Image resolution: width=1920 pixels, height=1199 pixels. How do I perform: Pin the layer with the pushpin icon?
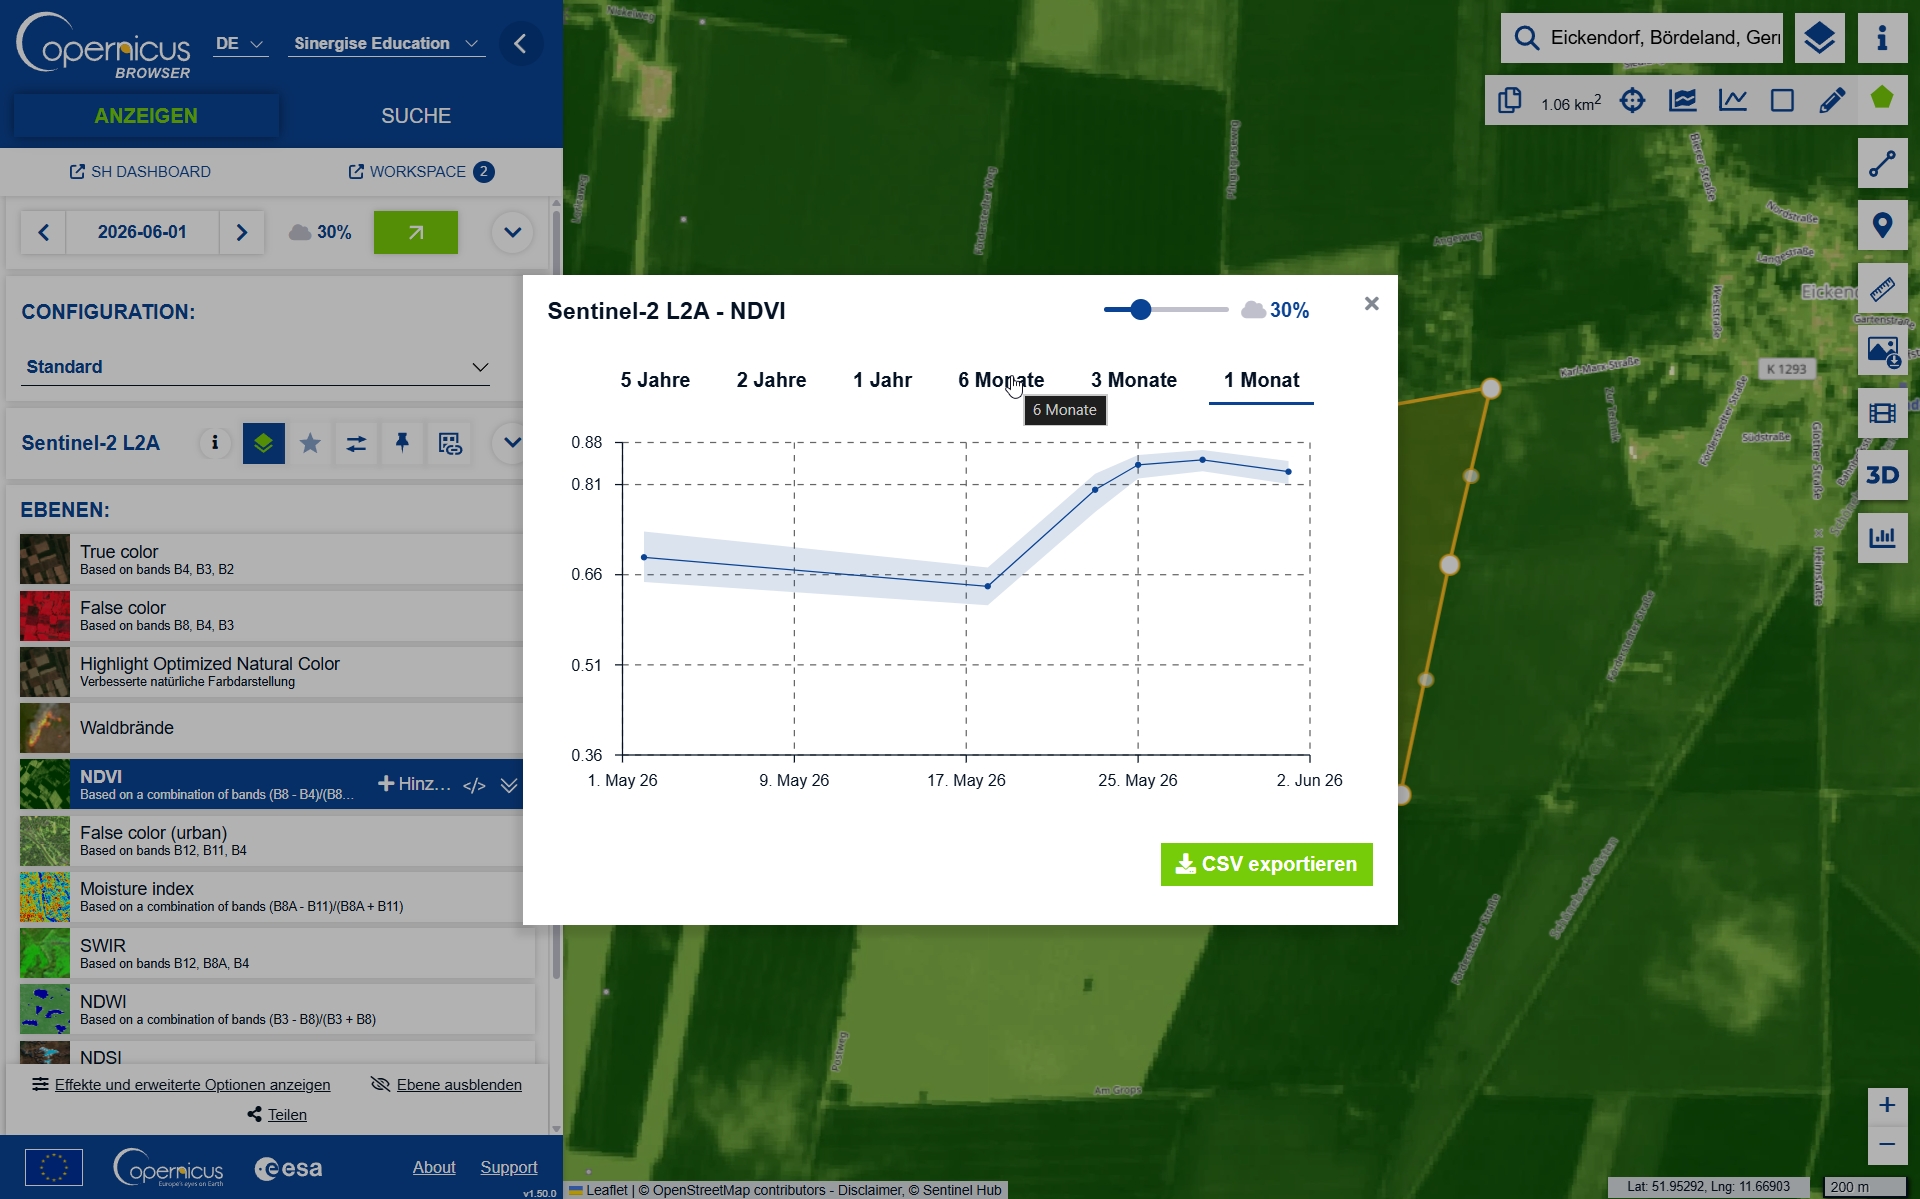[402, 443]
